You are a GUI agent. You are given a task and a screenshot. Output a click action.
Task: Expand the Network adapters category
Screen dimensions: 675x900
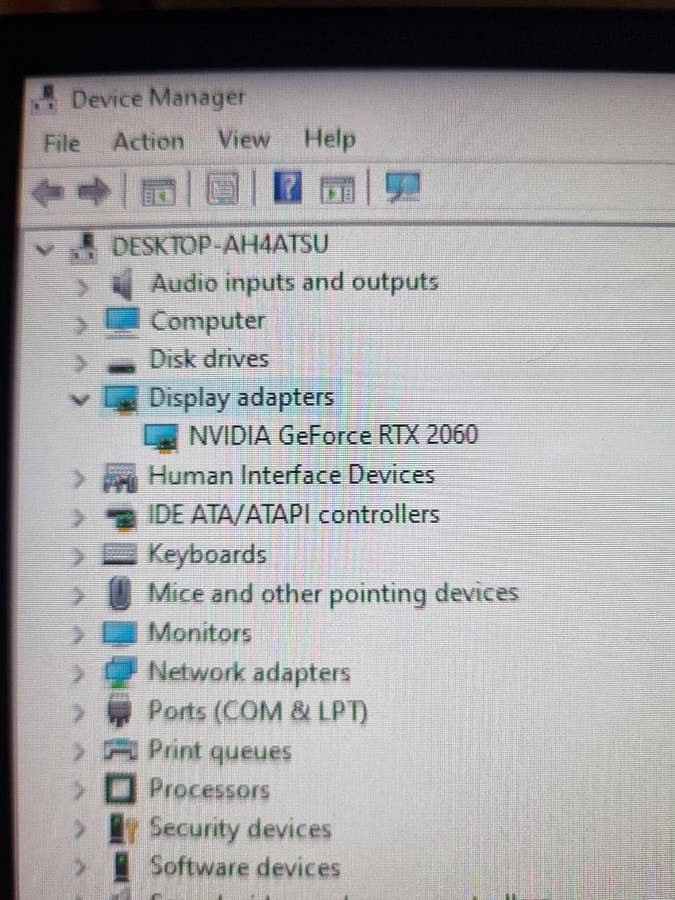click(78, 673)
